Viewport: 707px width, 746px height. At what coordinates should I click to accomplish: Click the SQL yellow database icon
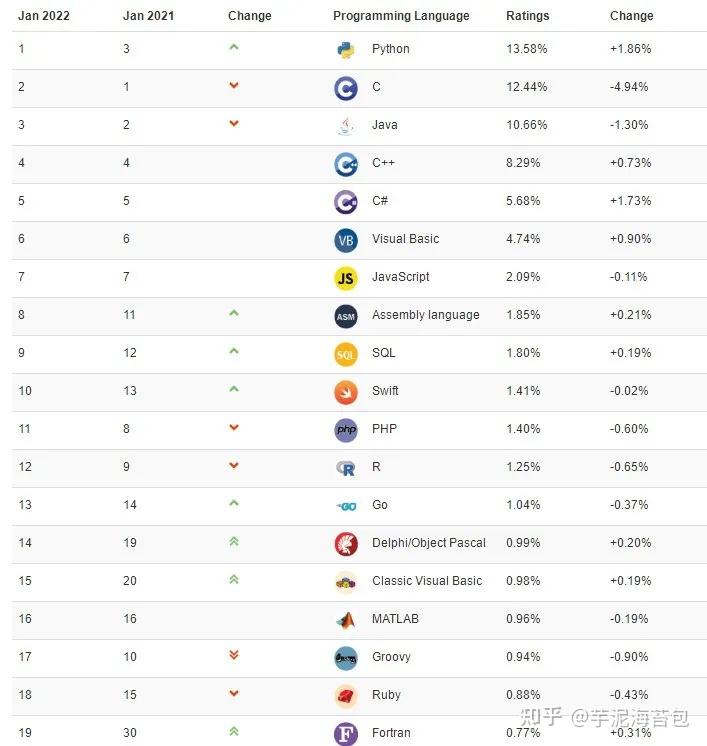pos(346,353)
